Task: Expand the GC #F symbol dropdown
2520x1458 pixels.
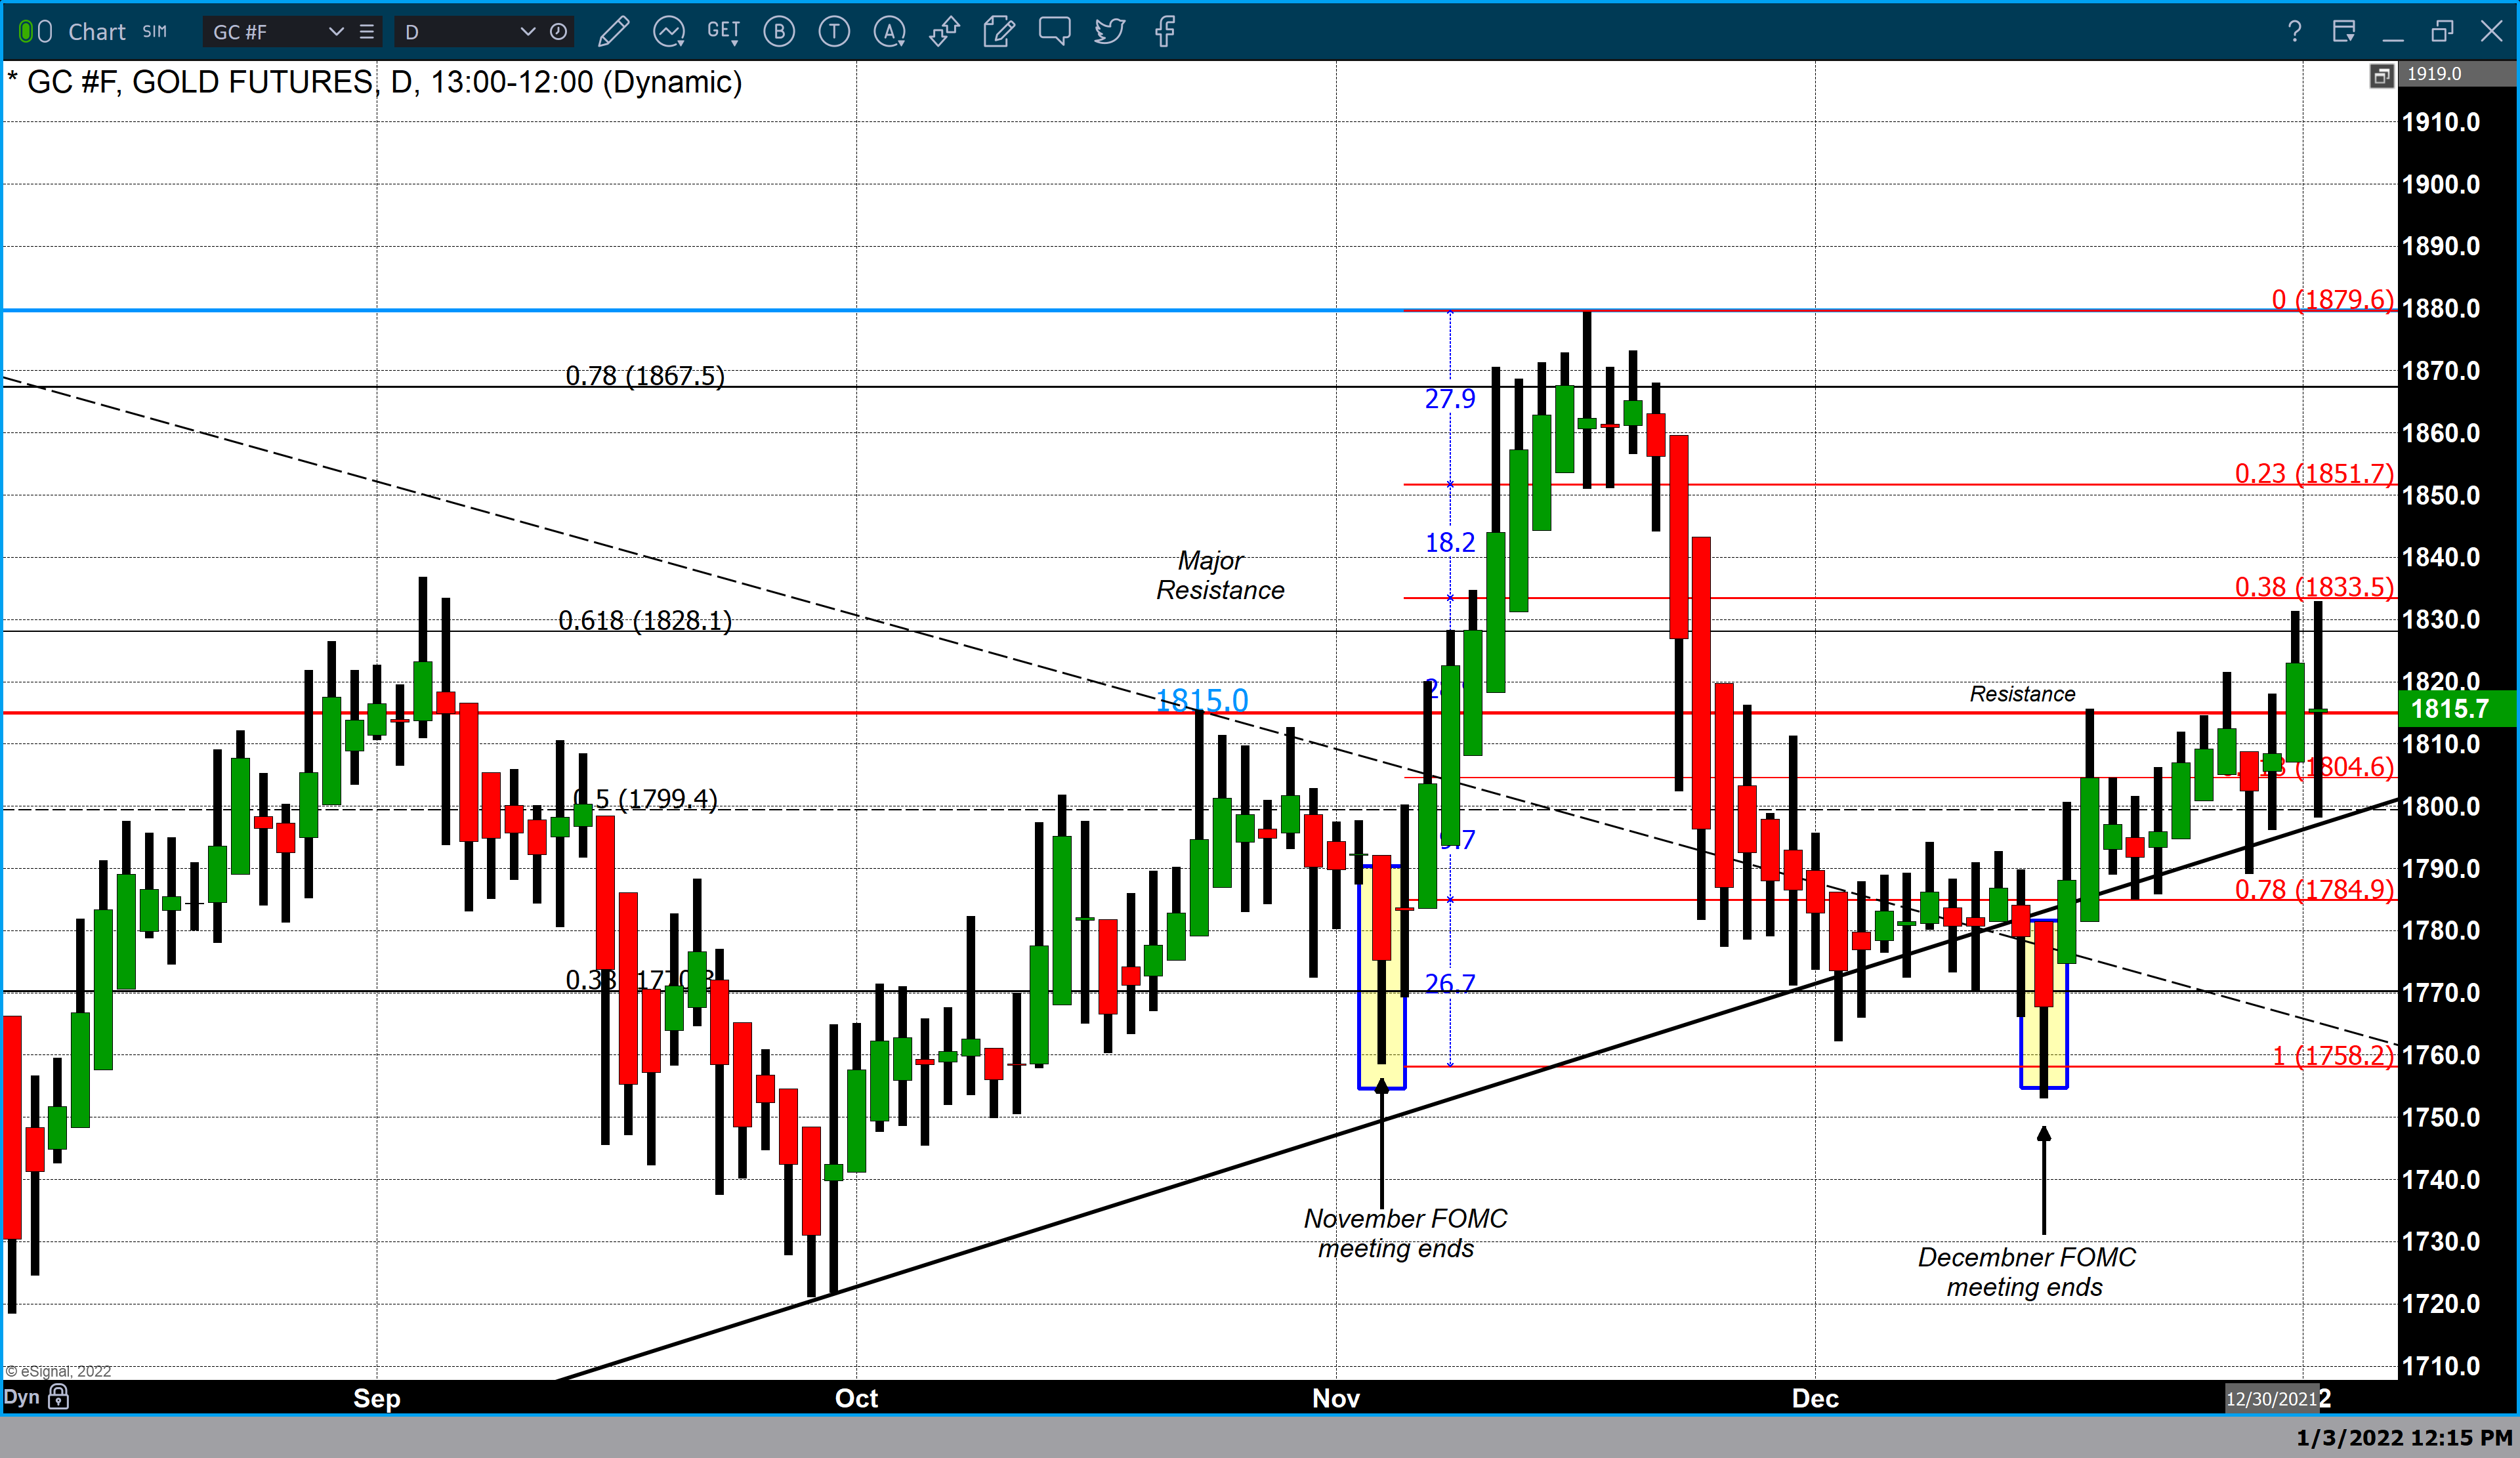Action: (x=336, y=32)
